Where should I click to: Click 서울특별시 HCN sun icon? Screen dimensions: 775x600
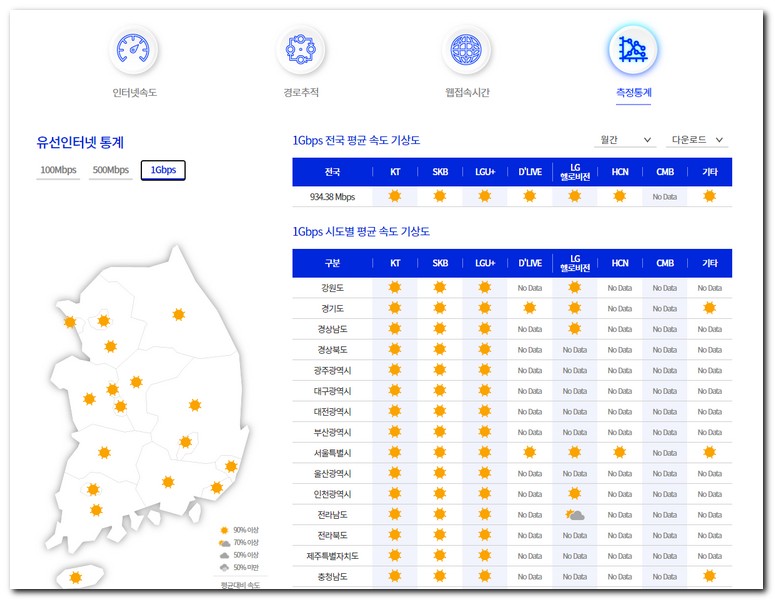point(620,452)
